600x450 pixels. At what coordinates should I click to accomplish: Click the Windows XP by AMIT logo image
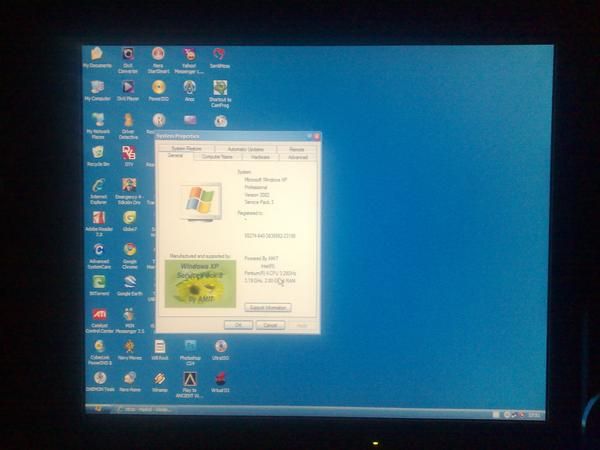click(x=200, y=284)
